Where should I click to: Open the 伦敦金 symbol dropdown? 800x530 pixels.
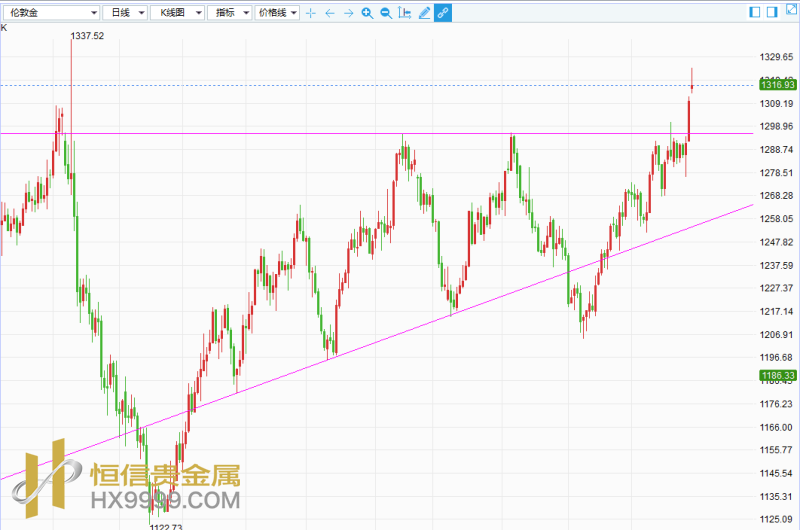pos(52,13)
